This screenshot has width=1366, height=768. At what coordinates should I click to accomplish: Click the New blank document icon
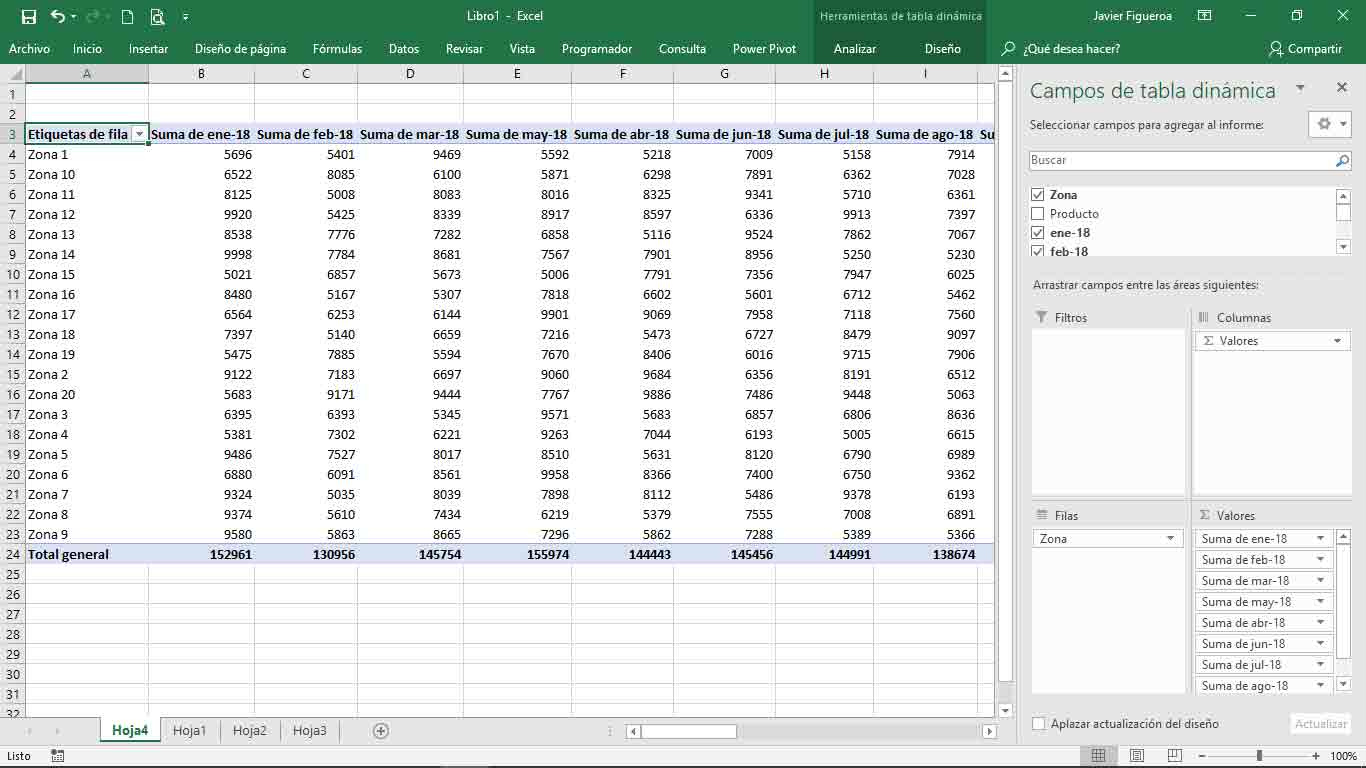point(127,16)
